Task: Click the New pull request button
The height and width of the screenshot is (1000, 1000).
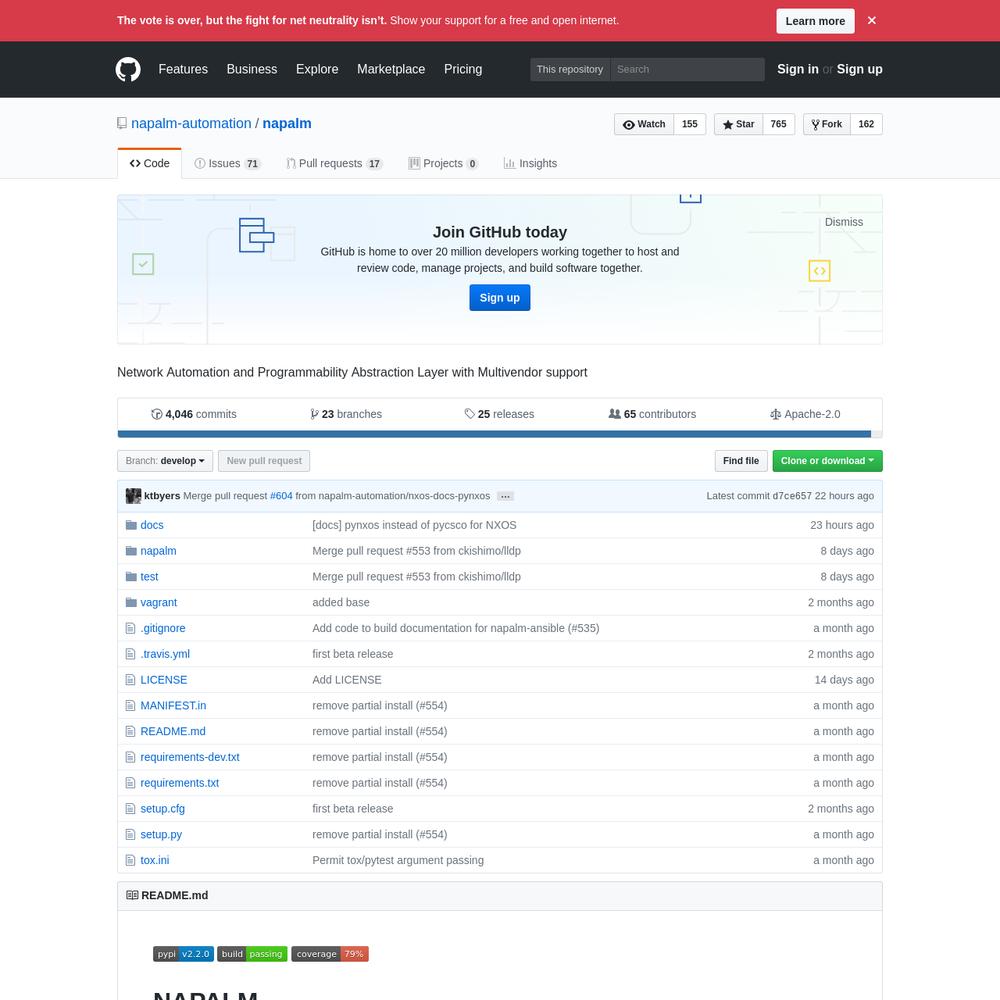Action: (264, 461)
